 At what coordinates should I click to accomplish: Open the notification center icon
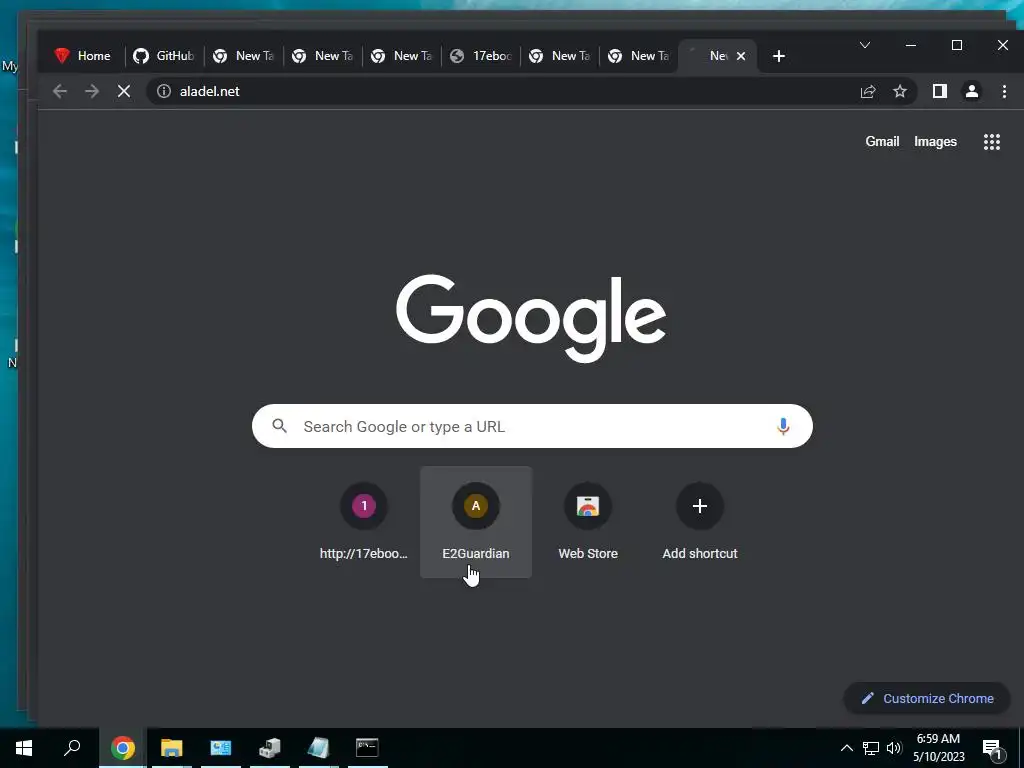pyautogui.click(x=993, y=750)
